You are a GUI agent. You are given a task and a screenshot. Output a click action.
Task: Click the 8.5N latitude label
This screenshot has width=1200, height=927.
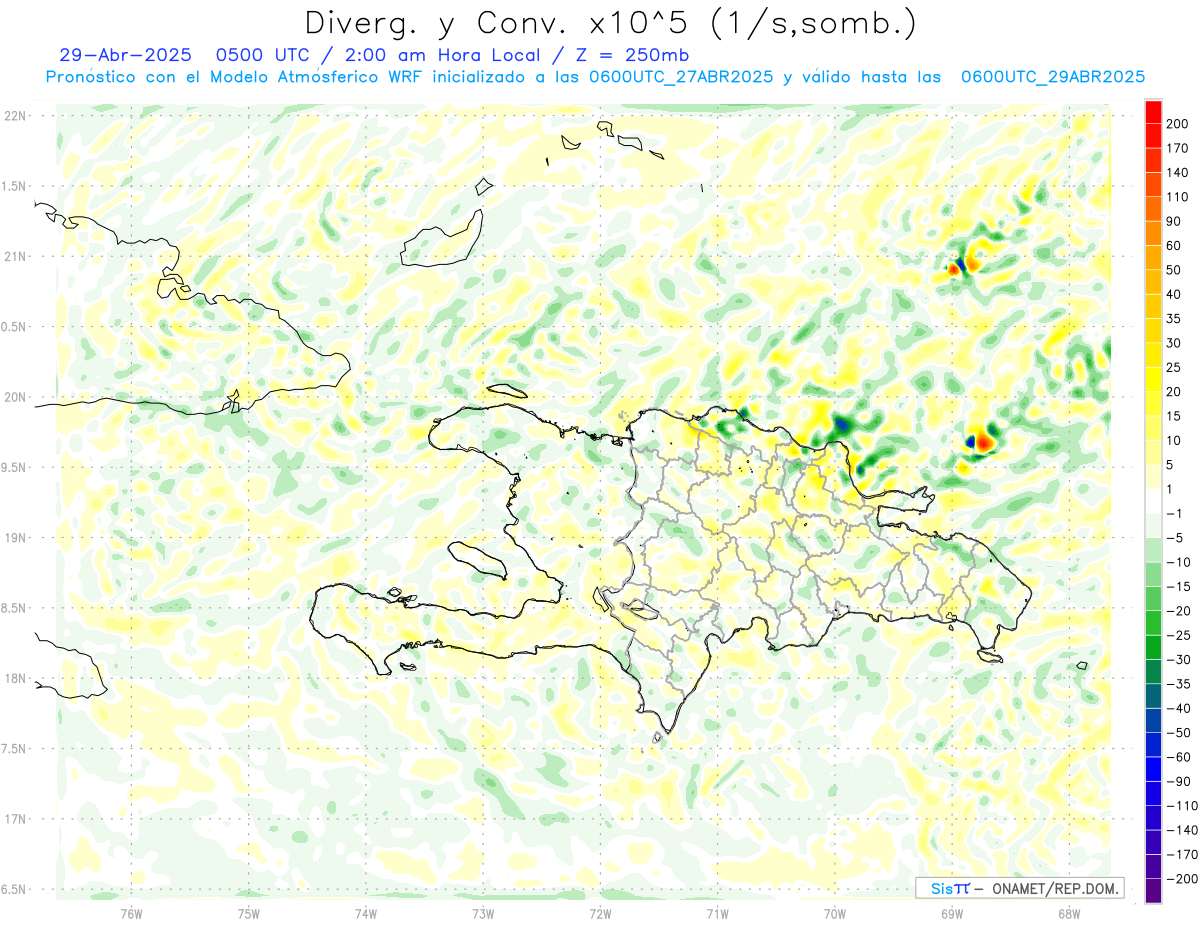tap(15, 608)
